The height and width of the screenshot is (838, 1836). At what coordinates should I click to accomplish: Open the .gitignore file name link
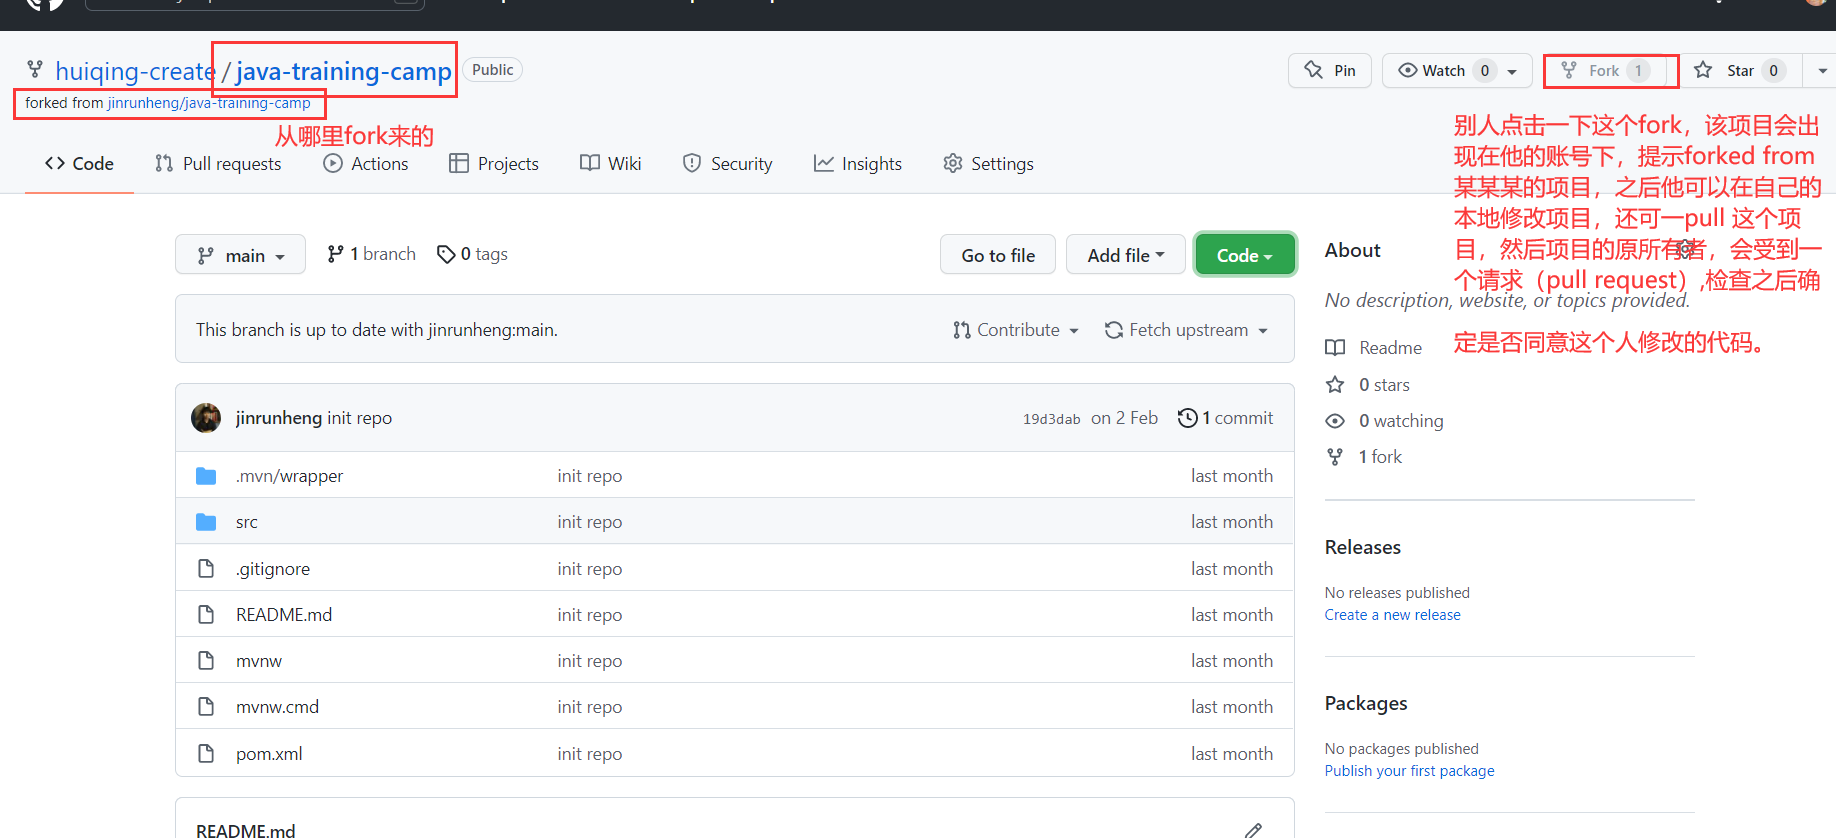pos(272,569)
